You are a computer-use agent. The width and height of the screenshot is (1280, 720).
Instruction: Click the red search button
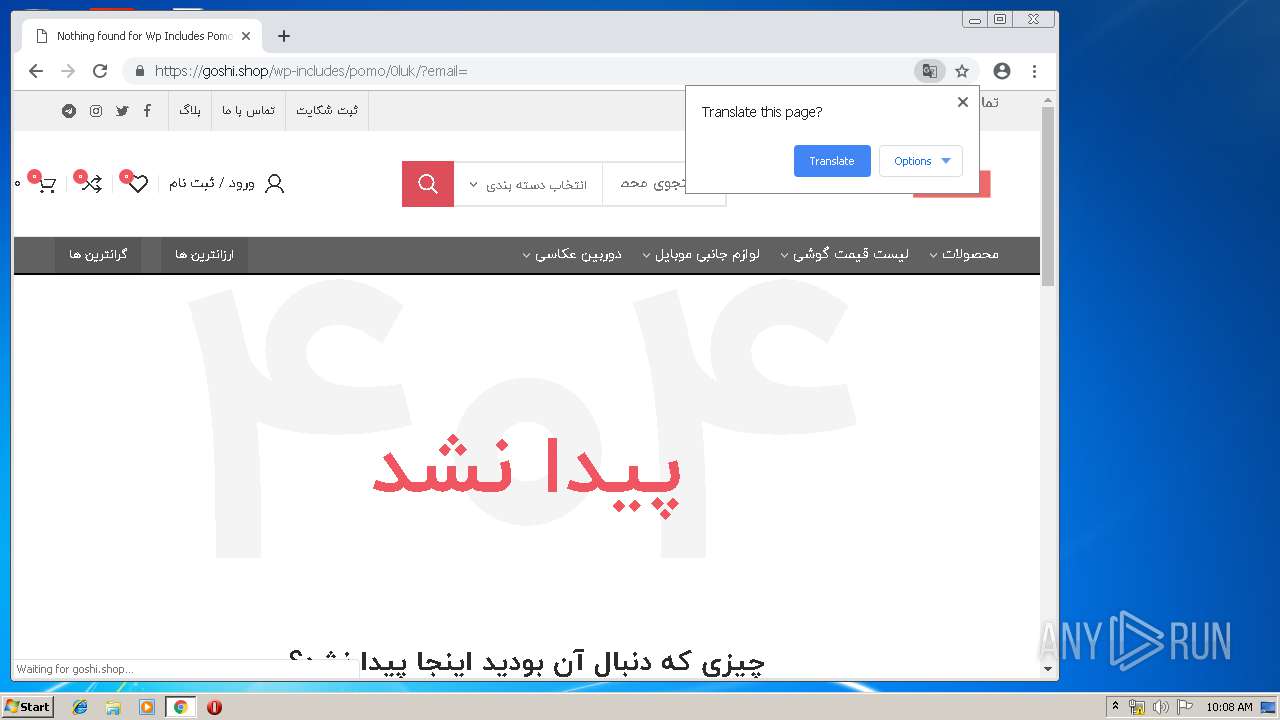point(428,184)
